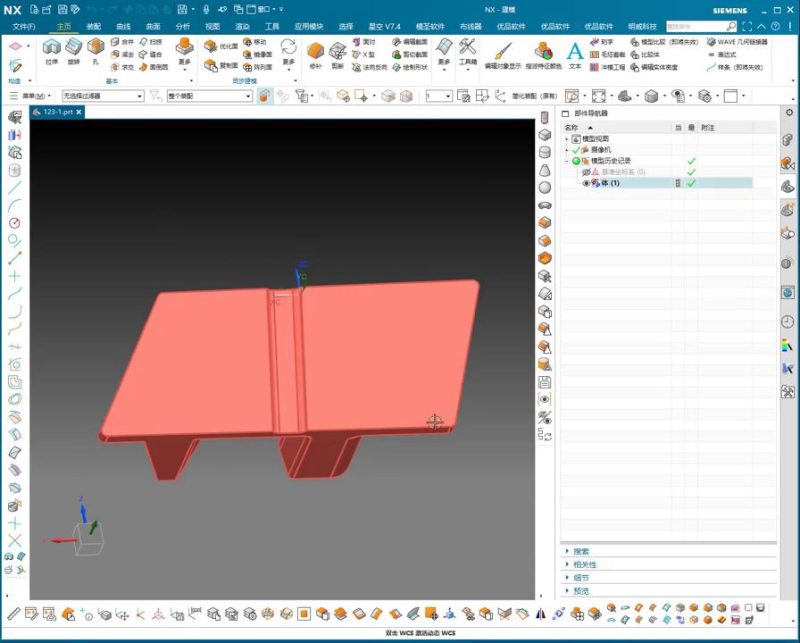Open the 文本 (Text) tool
The image size is (800, 643).
click(x=575, y=52)
